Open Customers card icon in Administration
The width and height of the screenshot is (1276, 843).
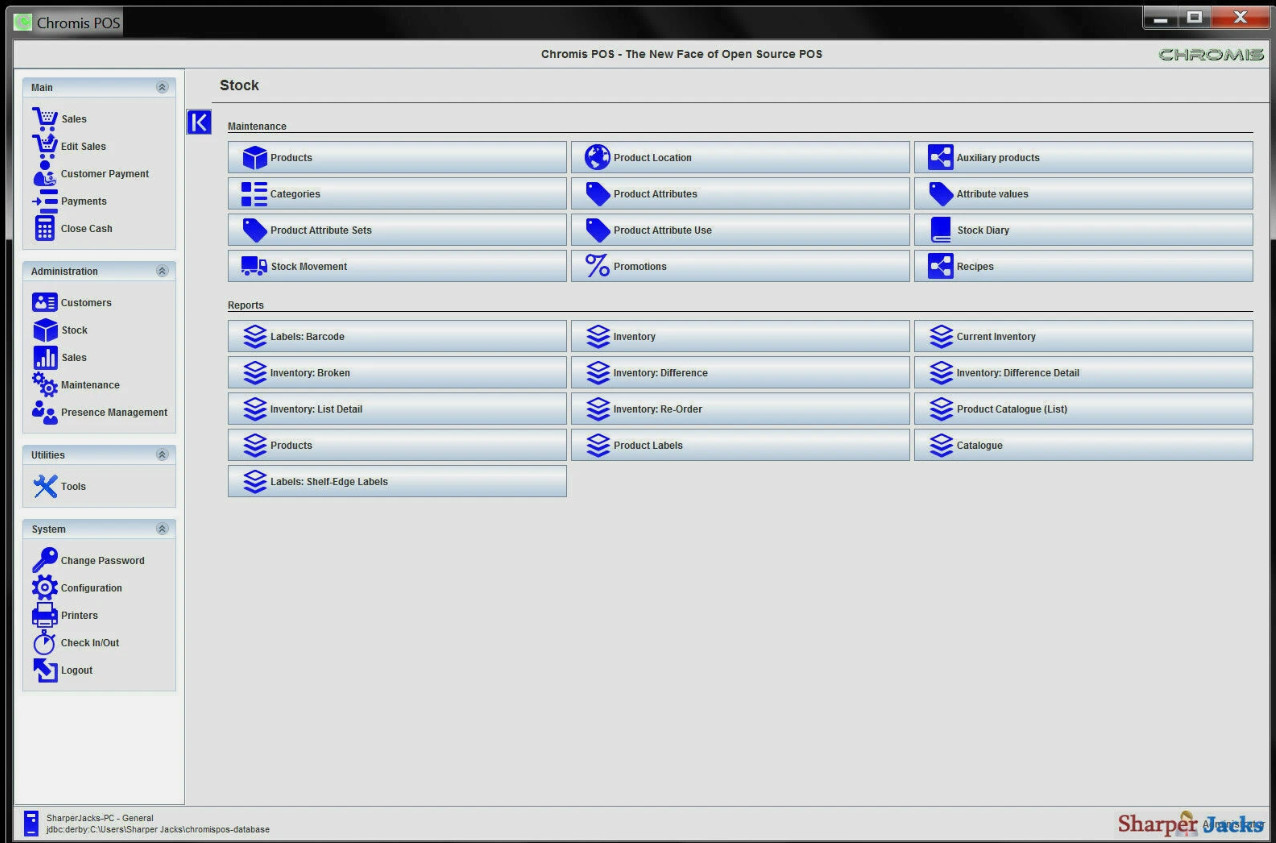45,303
